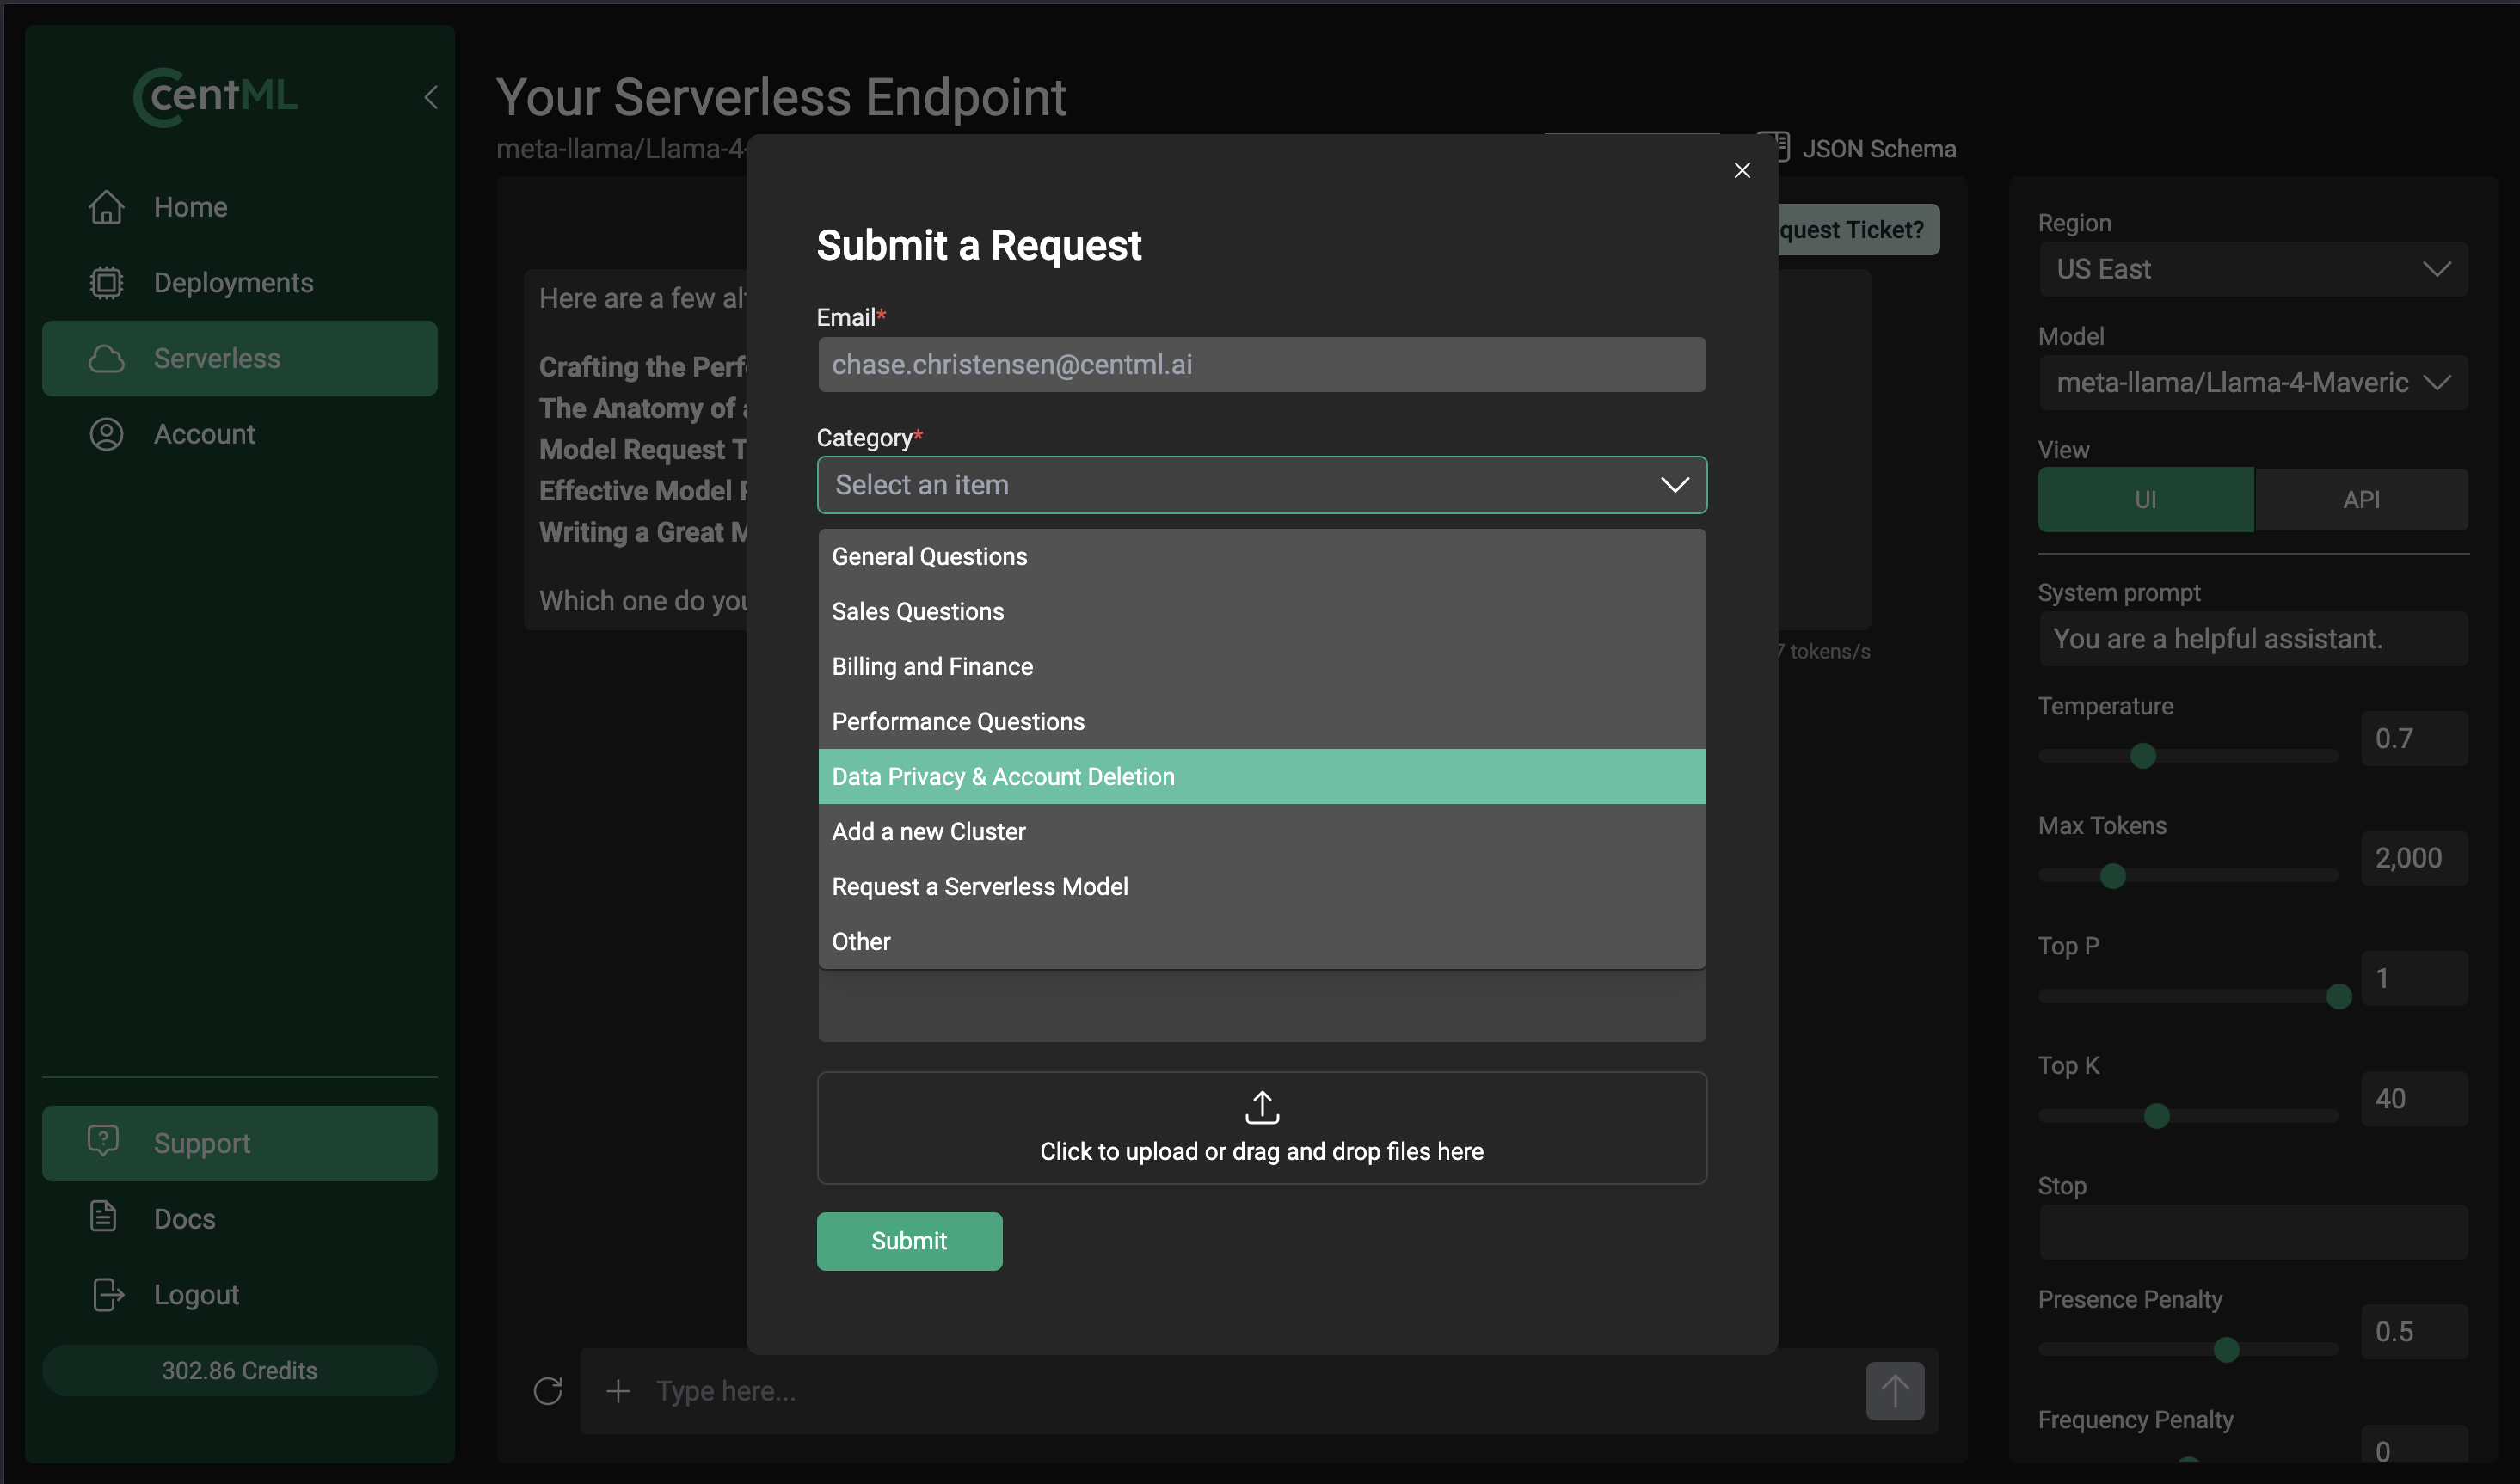Click the refresh chat icon
The image size is (2520, 1484).
click(548, 1391)
